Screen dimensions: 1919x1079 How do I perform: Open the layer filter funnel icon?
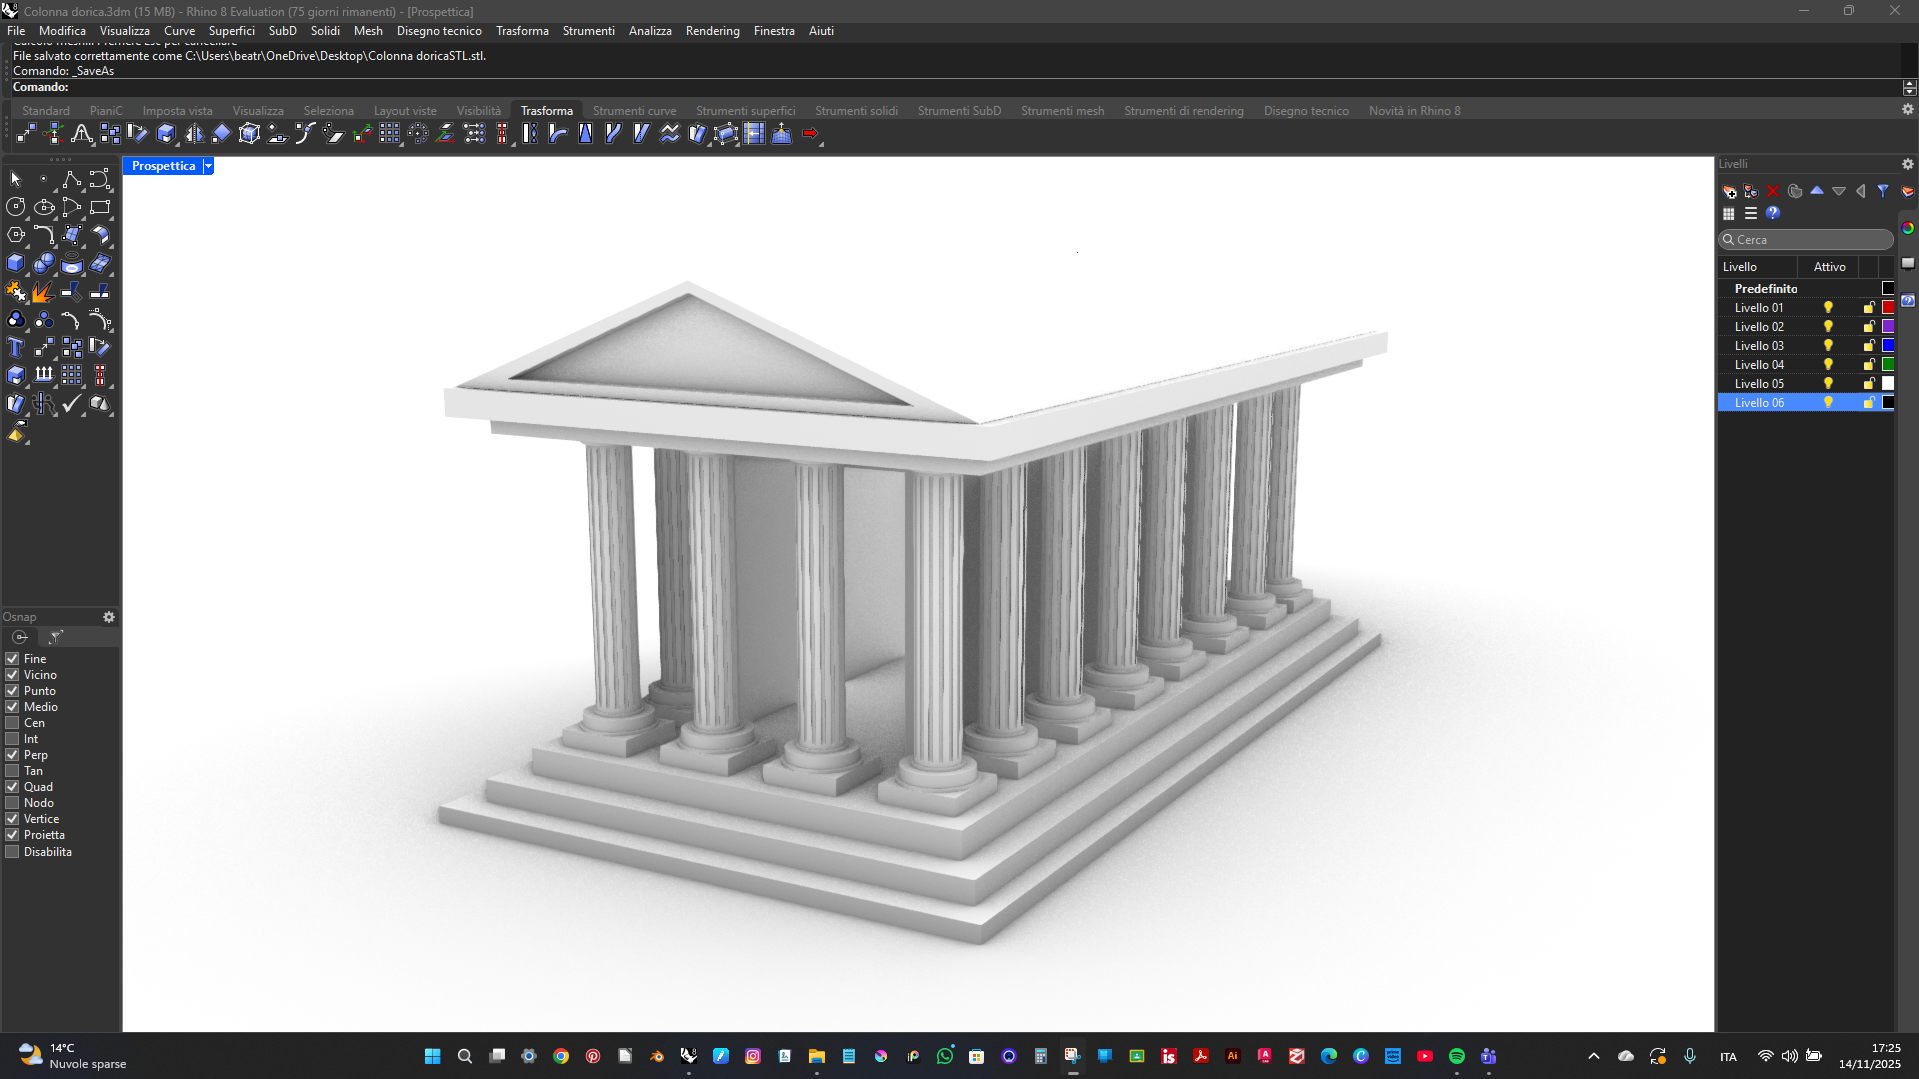click(x=1883, y=191)
